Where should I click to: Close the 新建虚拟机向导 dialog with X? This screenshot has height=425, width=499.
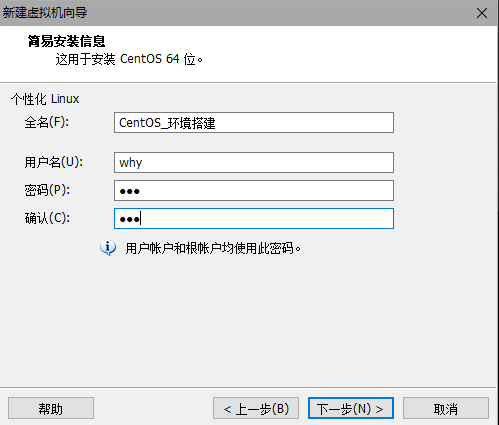(x=482, y=13)
